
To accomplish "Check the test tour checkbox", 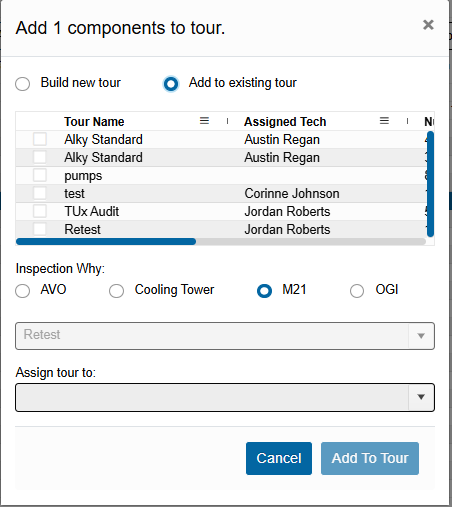I will coord(40,193).
